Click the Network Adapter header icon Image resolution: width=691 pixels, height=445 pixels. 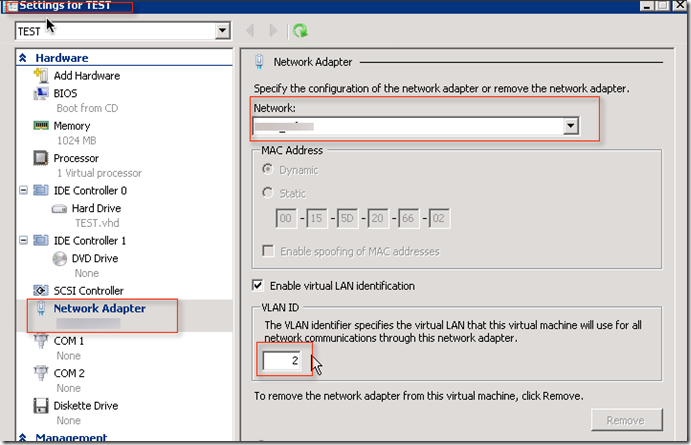(x=259, y=62)
